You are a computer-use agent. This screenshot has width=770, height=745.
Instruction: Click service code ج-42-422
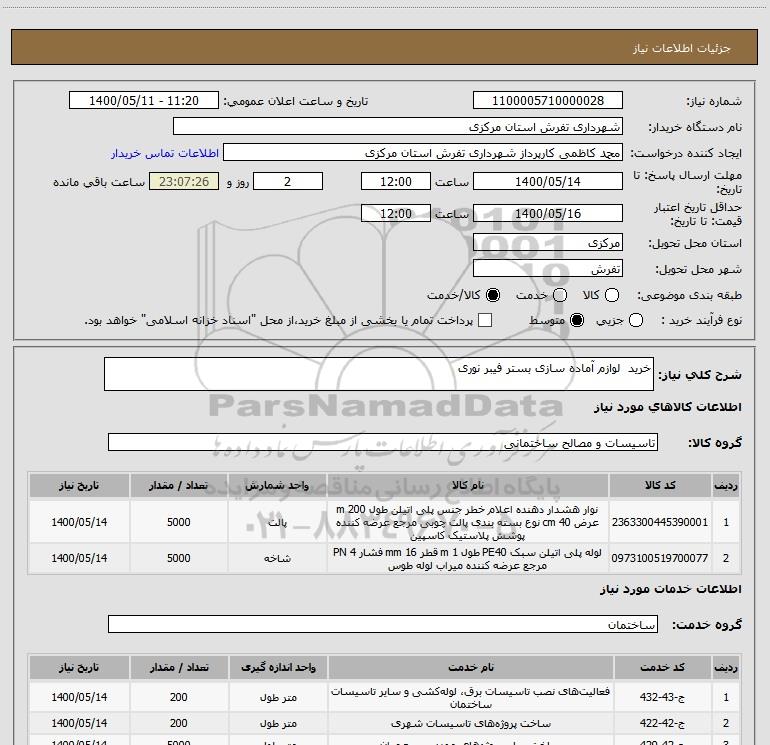[662, 723]
